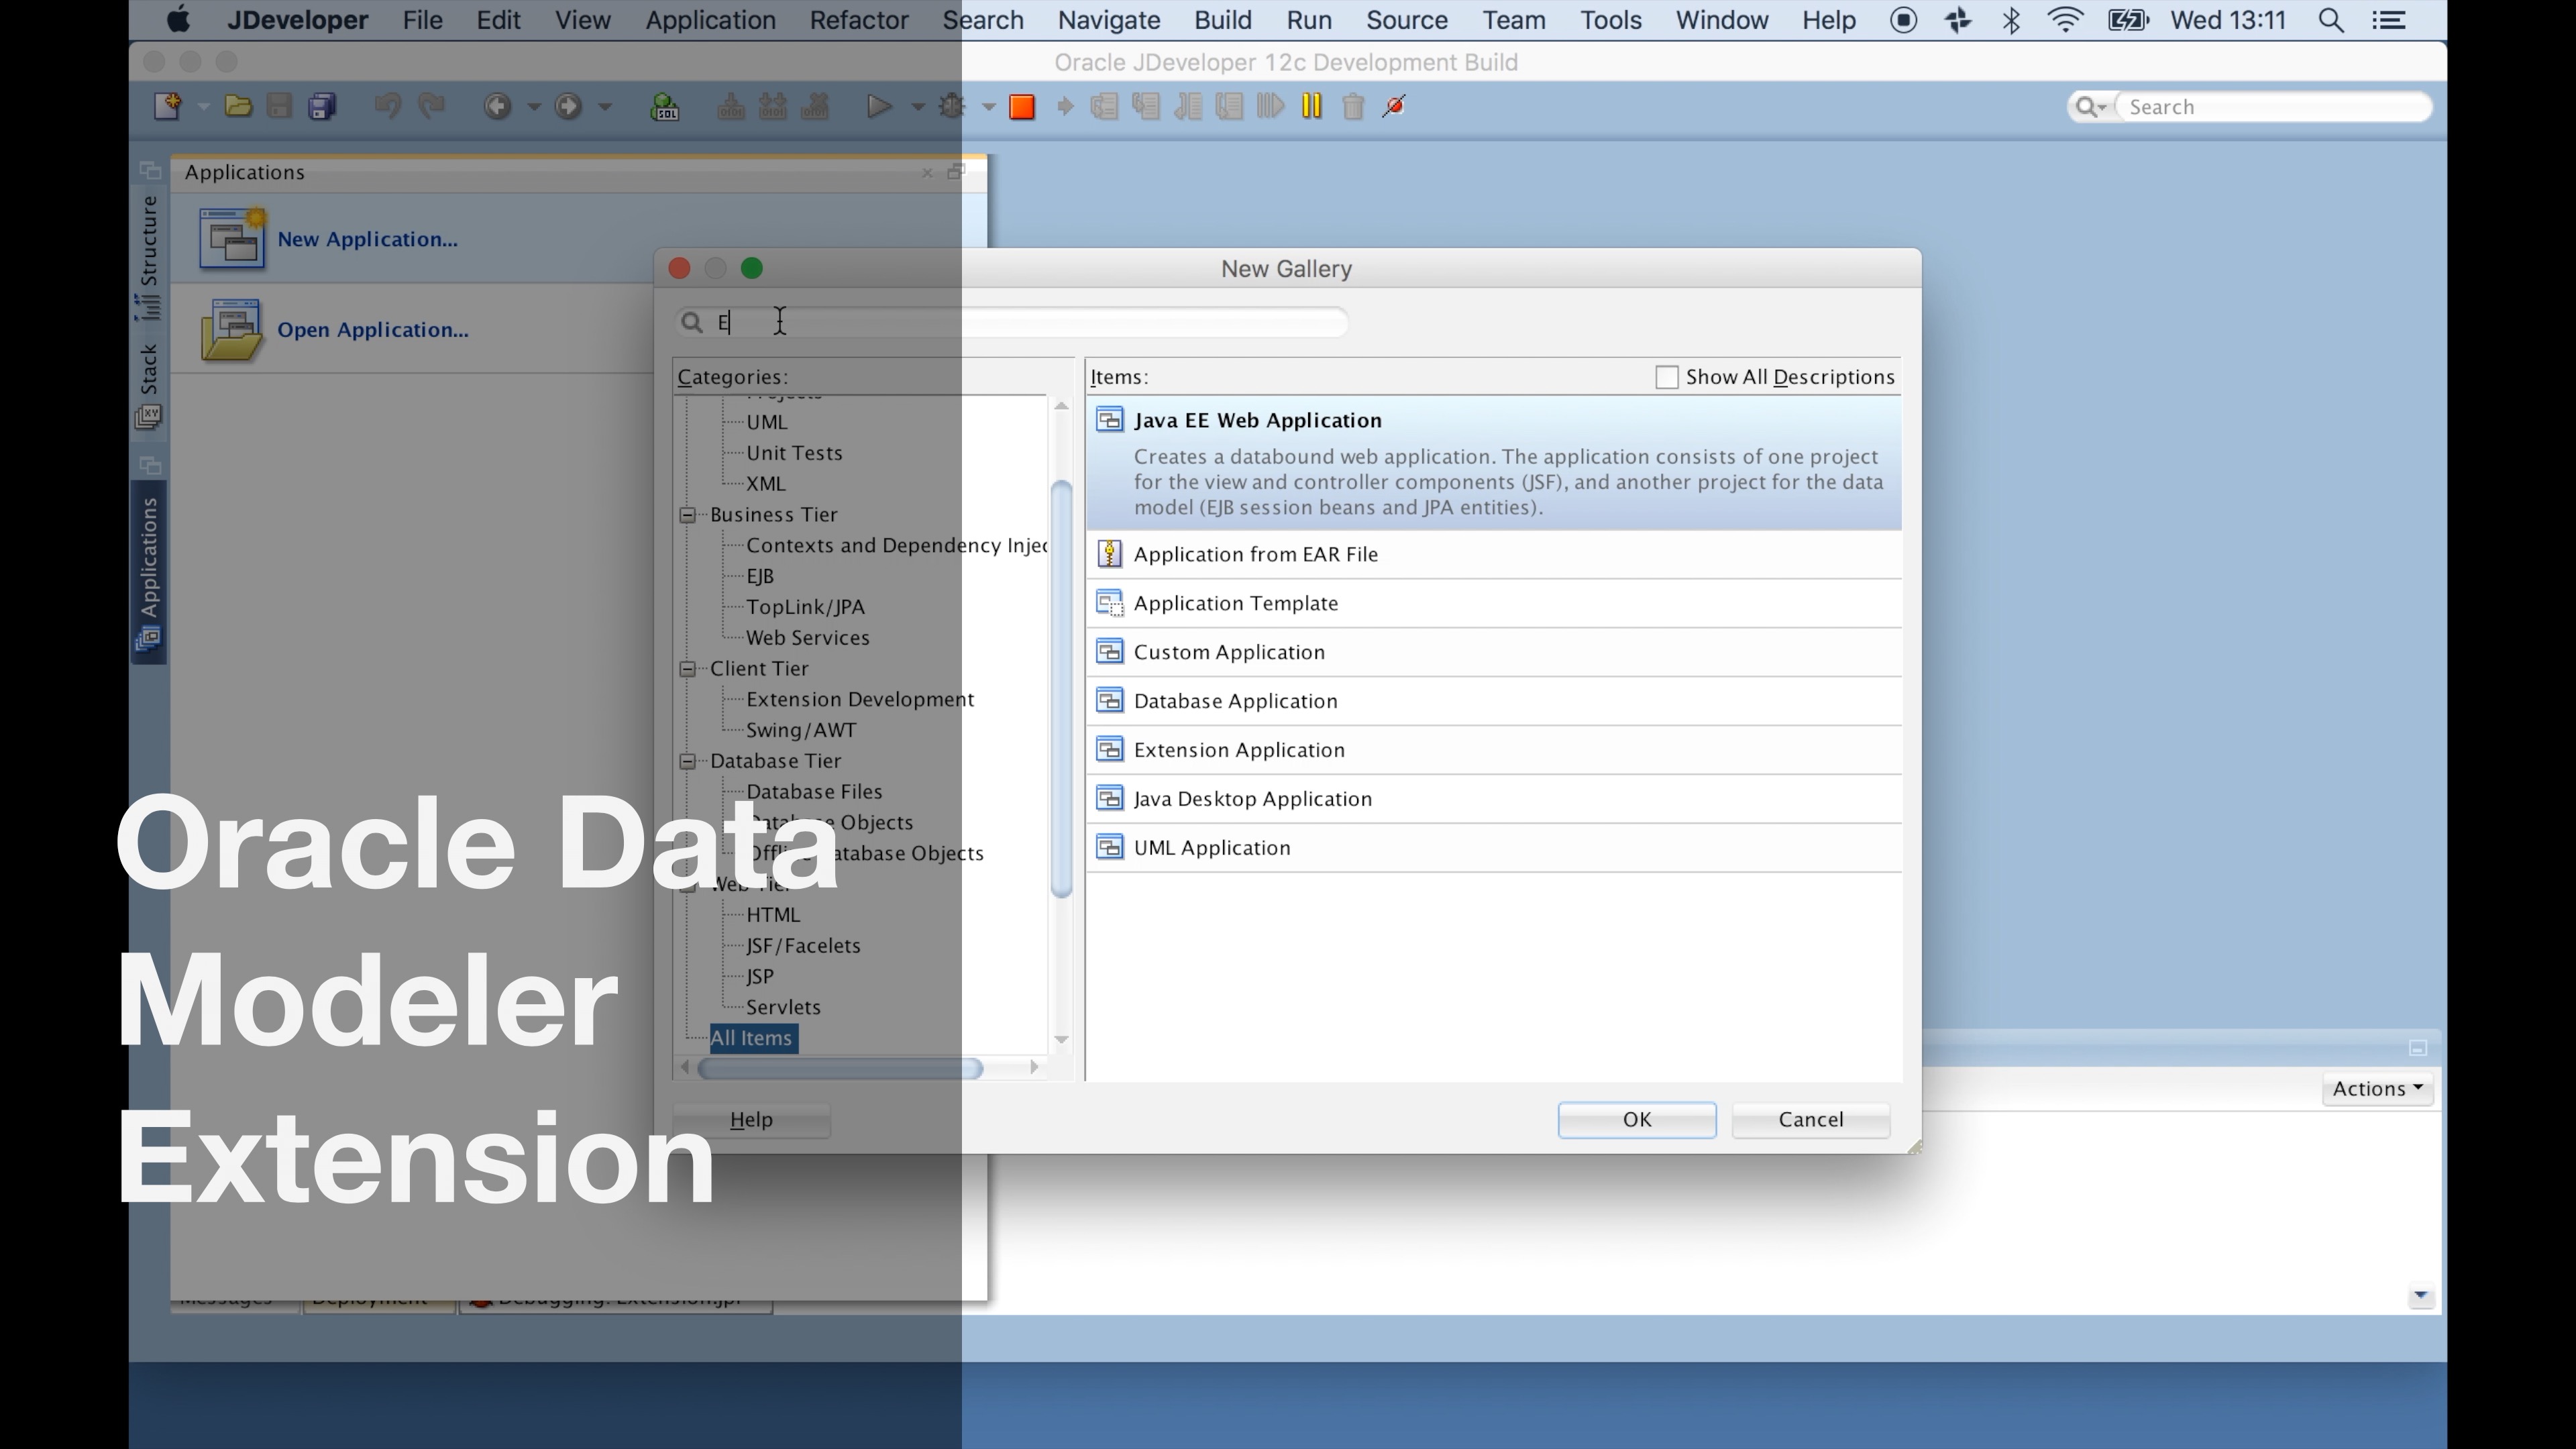Click the Open folder toolbar icon
Screen dimensions: 2576x1449
[x=238, y=106]
